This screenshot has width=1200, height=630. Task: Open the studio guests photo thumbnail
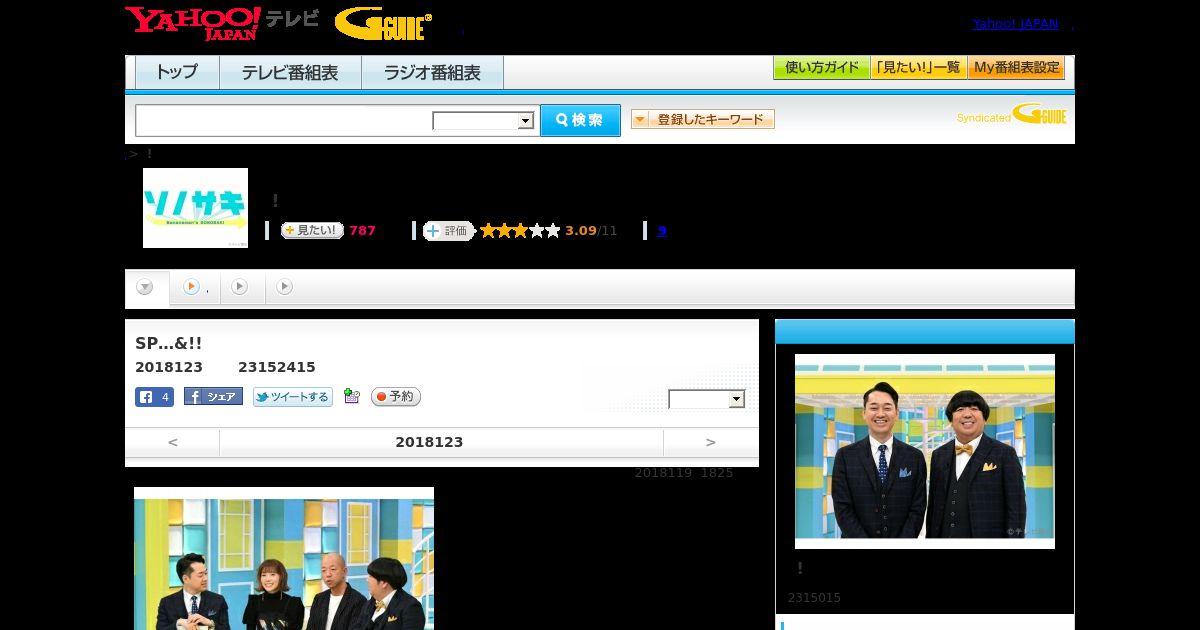click(x=284, y=558)
